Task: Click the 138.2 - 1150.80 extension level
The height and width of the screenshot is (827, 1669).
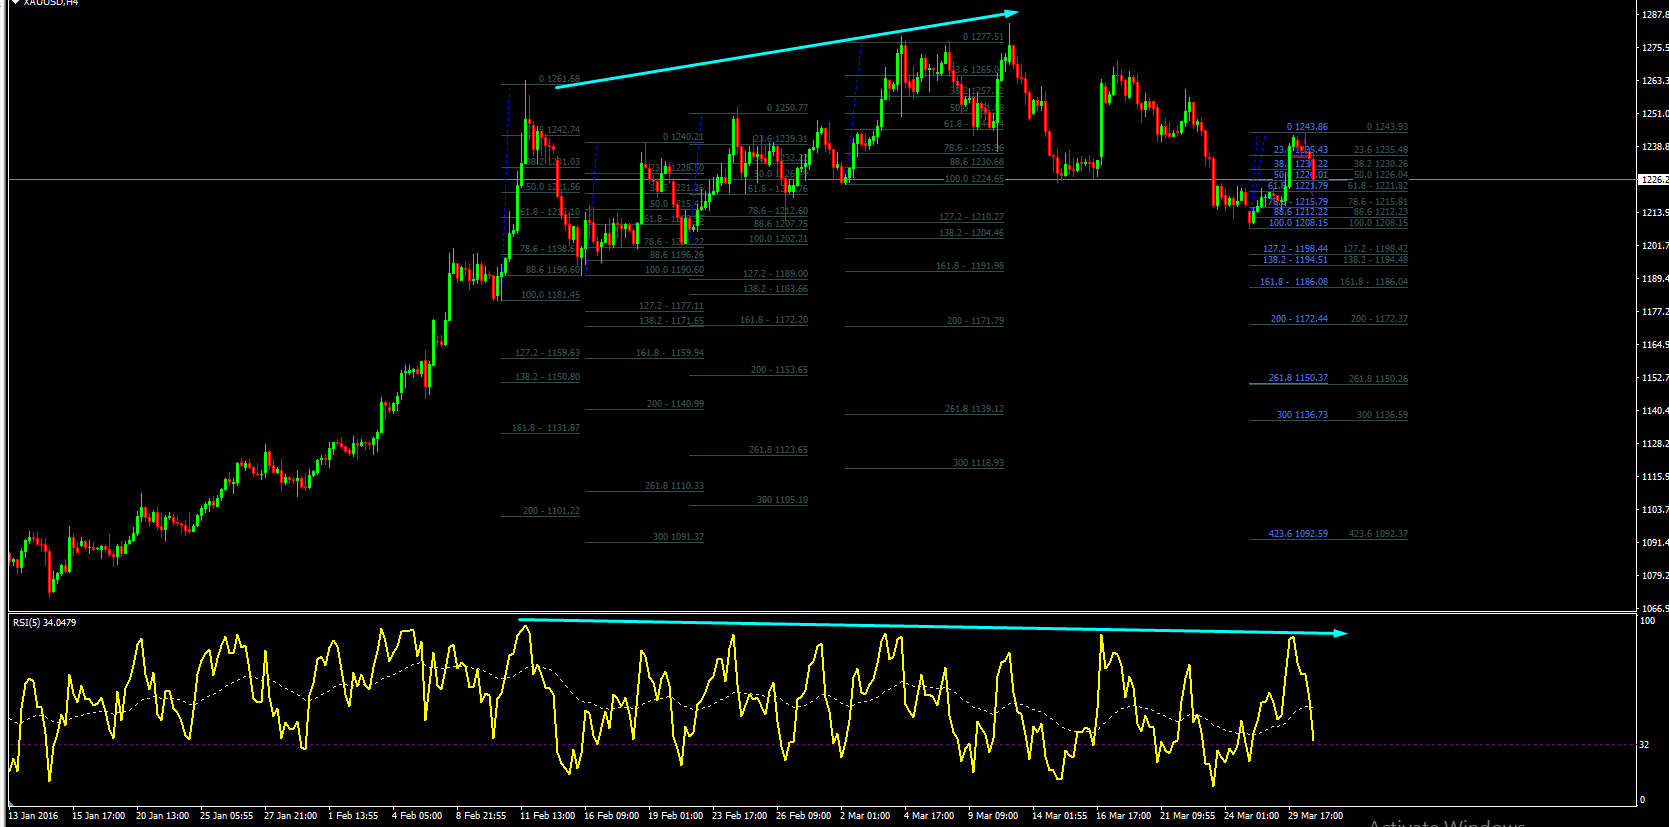Action: tap(547, 377)
